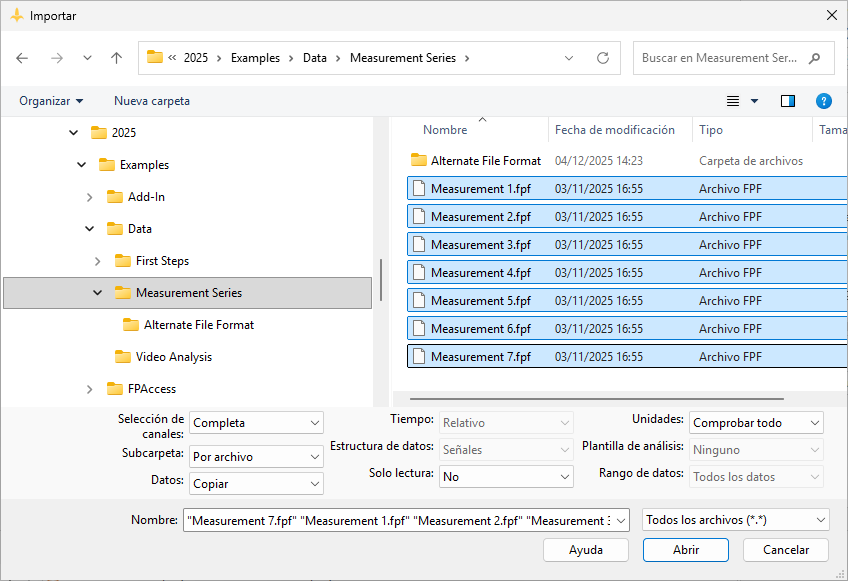848x581 pixels.
Task: Open the Selección de canales dropdown
Action: pyautogui.click(x=257, y=423)
